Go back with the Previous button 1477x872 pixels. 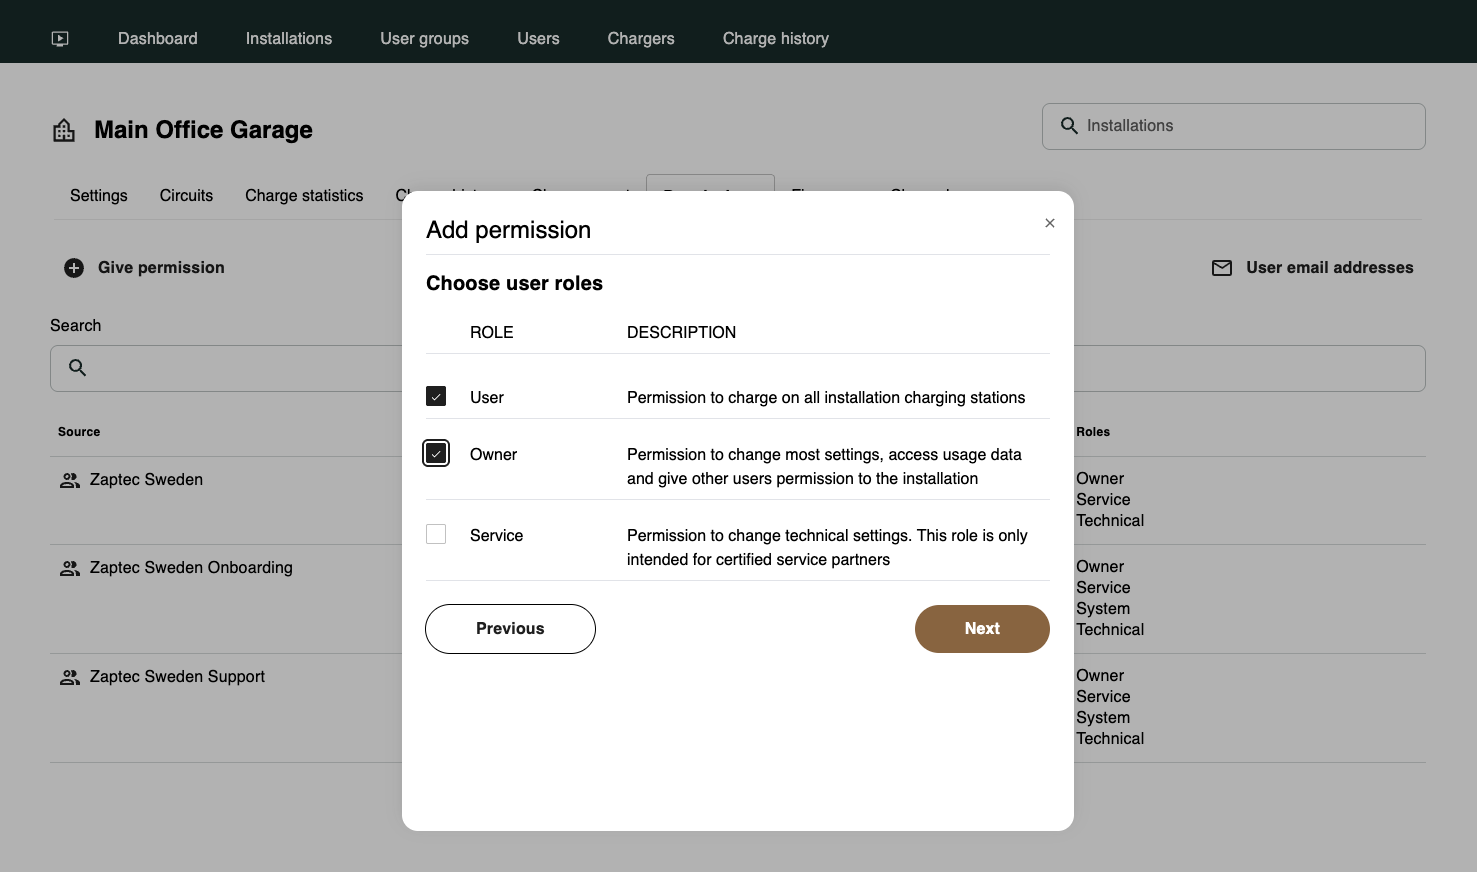point(510,629)
